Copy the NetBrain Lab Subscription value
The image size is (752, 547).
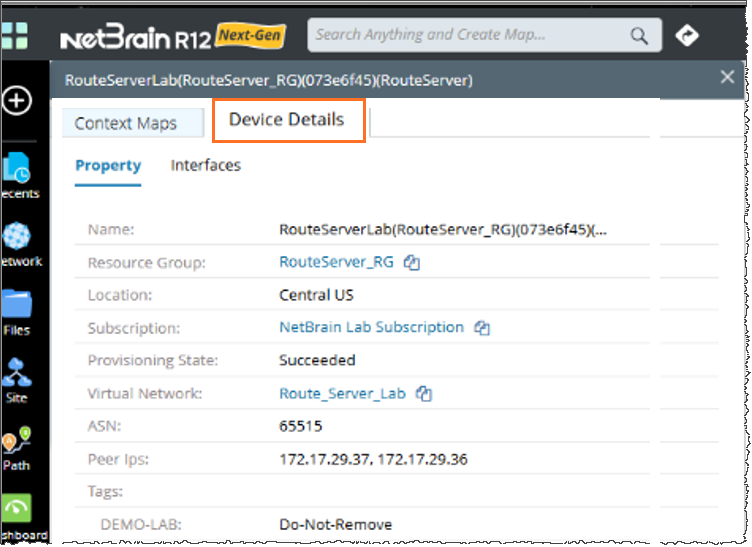click(482, 328)
